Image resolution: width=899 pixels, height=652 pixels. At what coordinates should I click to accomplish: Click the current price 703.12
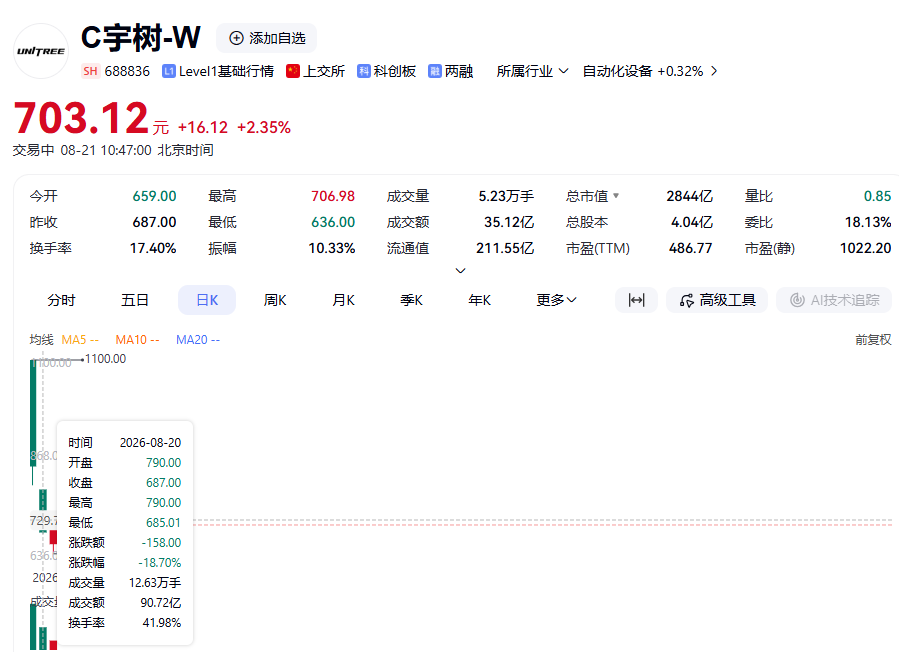coord(81,118)
